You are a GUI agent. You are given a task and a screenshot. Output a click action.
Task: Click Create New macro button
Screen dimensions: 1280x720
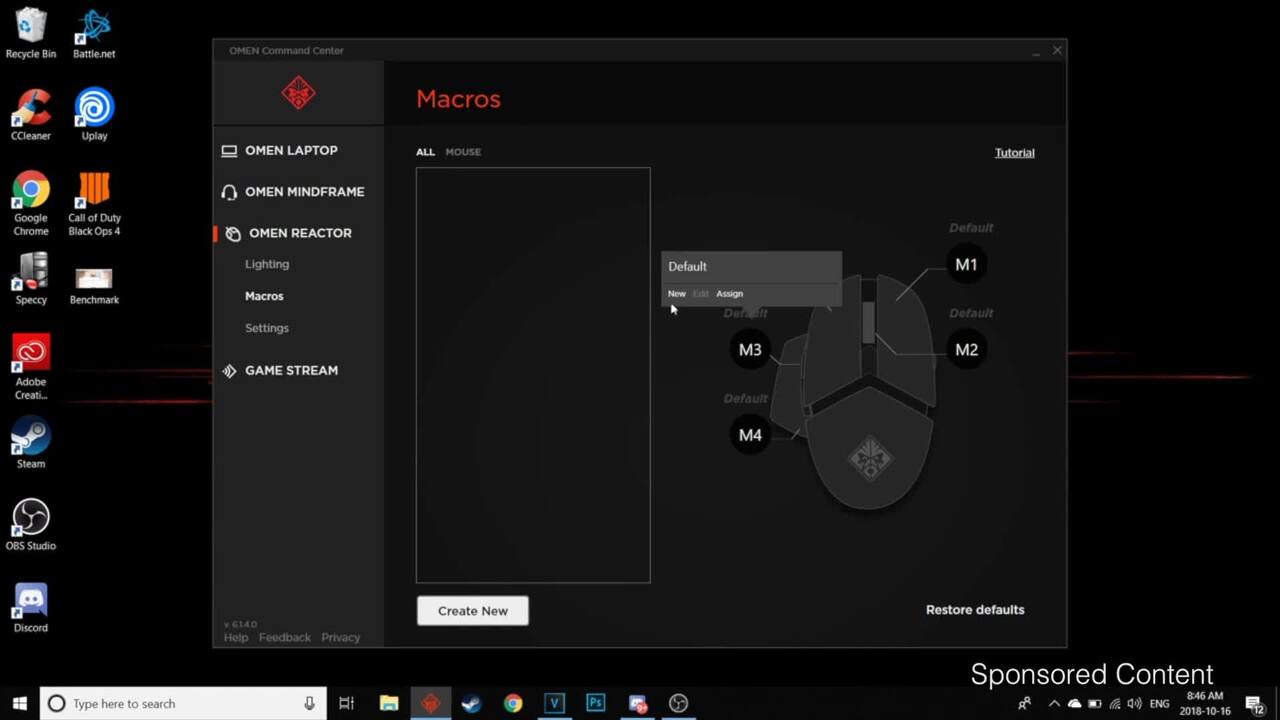473,611
